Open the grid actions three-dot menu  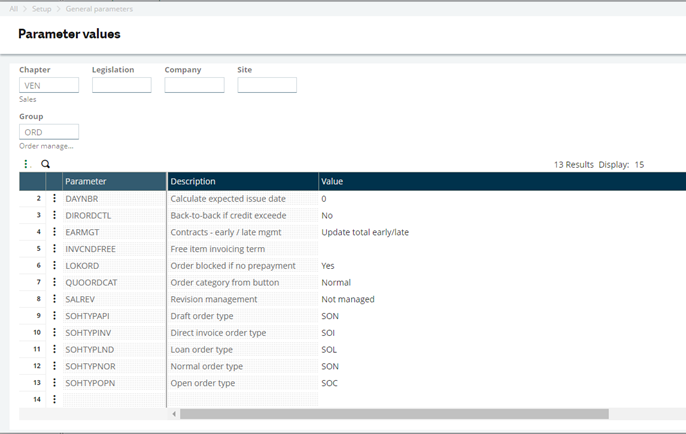tap(27, 163)
